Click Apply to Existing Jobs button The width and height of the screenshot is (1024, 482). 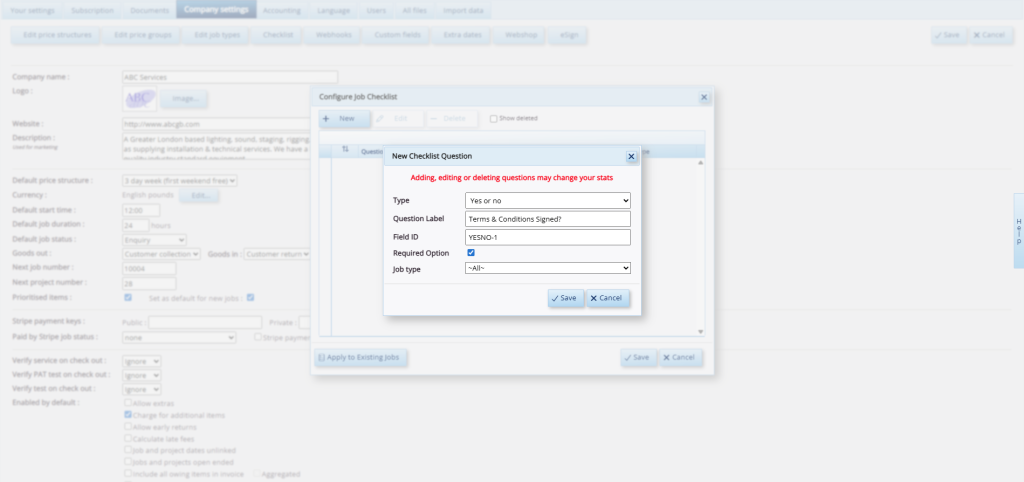(361, 357)
